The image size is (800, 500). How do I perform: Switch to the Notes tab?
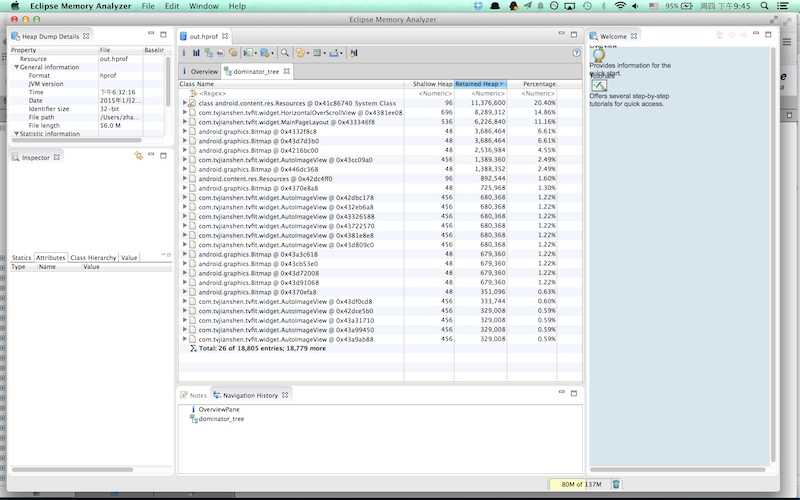tap(193, 395)
